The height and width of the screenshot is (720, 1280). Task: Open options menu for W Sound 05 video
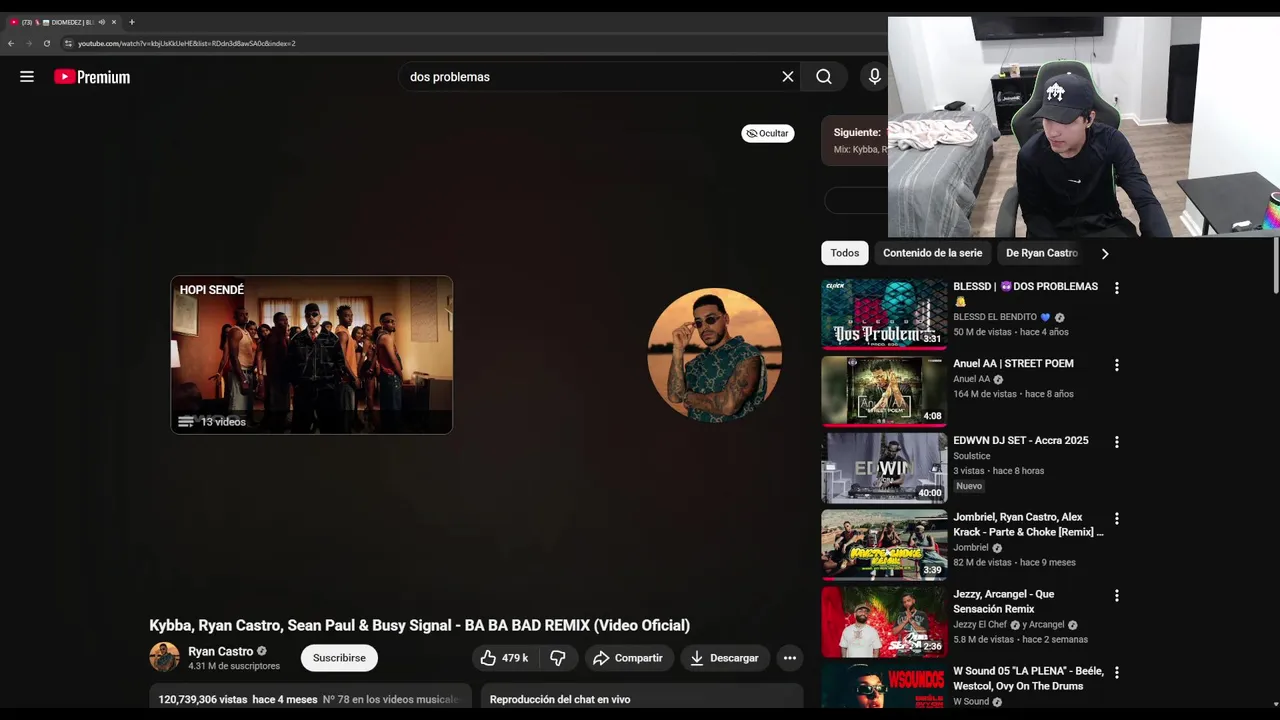click(x=1116, y=673)
